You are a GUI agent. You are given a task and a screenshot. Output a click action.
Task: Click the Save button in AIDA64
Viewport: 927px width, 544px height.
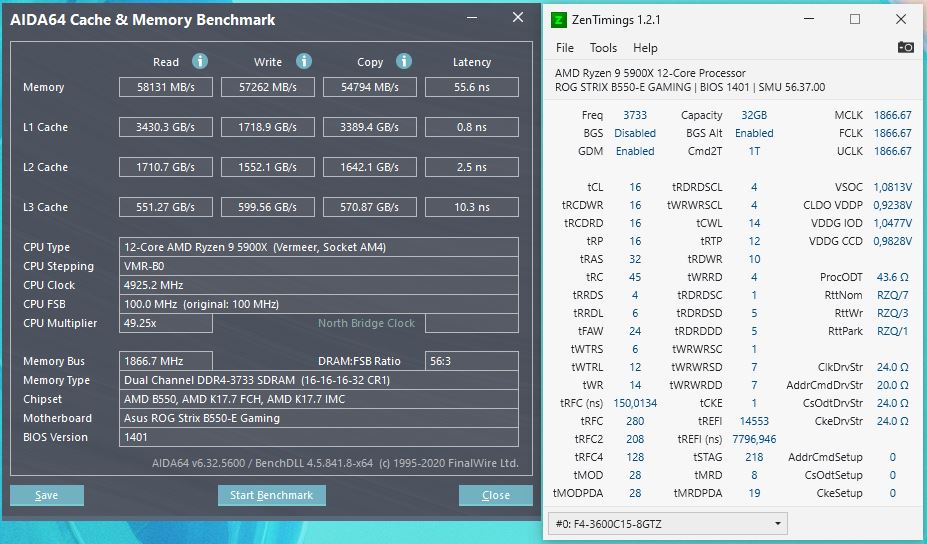(47, 496)
